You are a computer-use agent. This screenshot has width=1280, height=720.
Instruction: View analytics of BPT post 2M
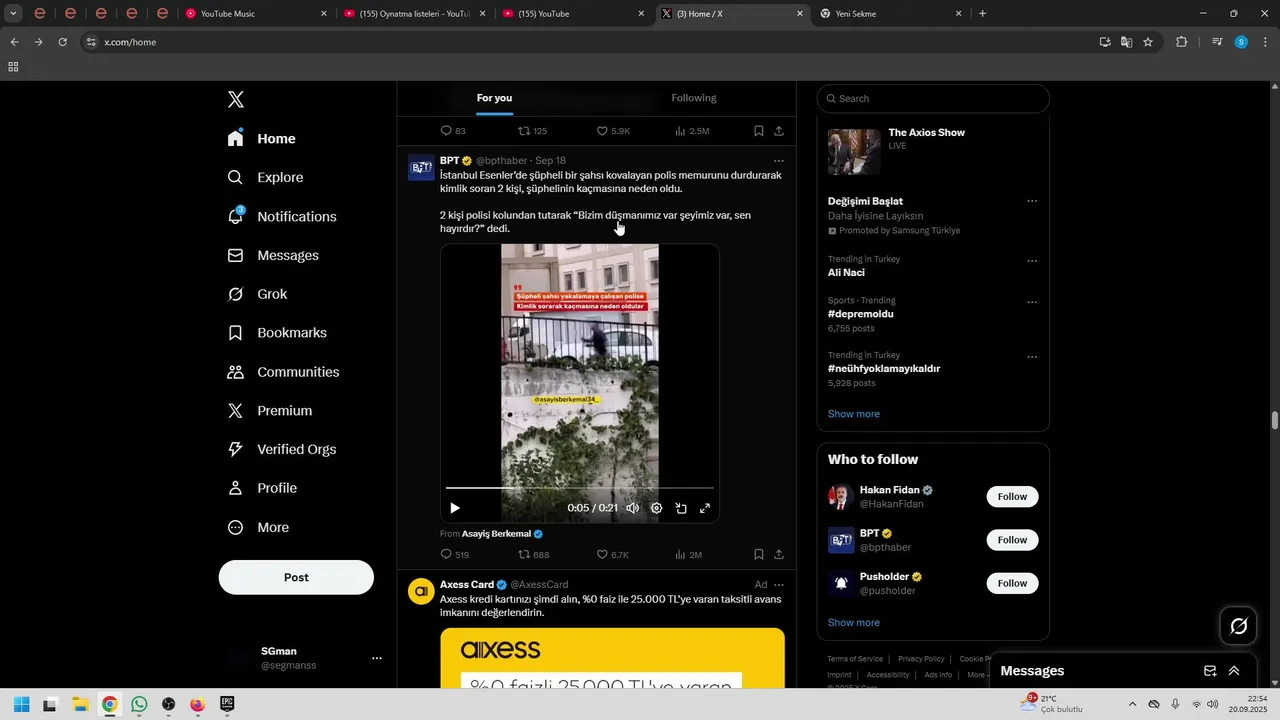click(x=688, y=554)
